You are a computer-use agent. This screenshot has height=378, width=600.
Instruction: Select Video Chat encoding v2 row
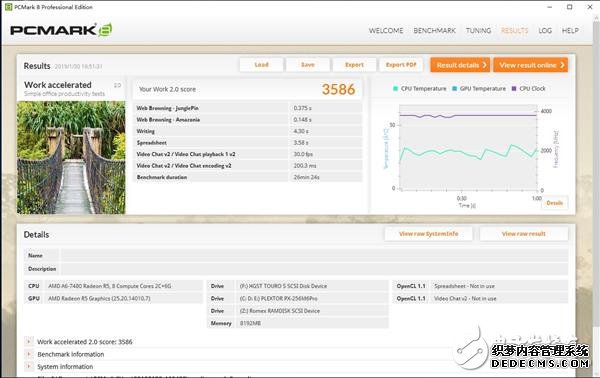pyautogui.click(x=248, y=166)
